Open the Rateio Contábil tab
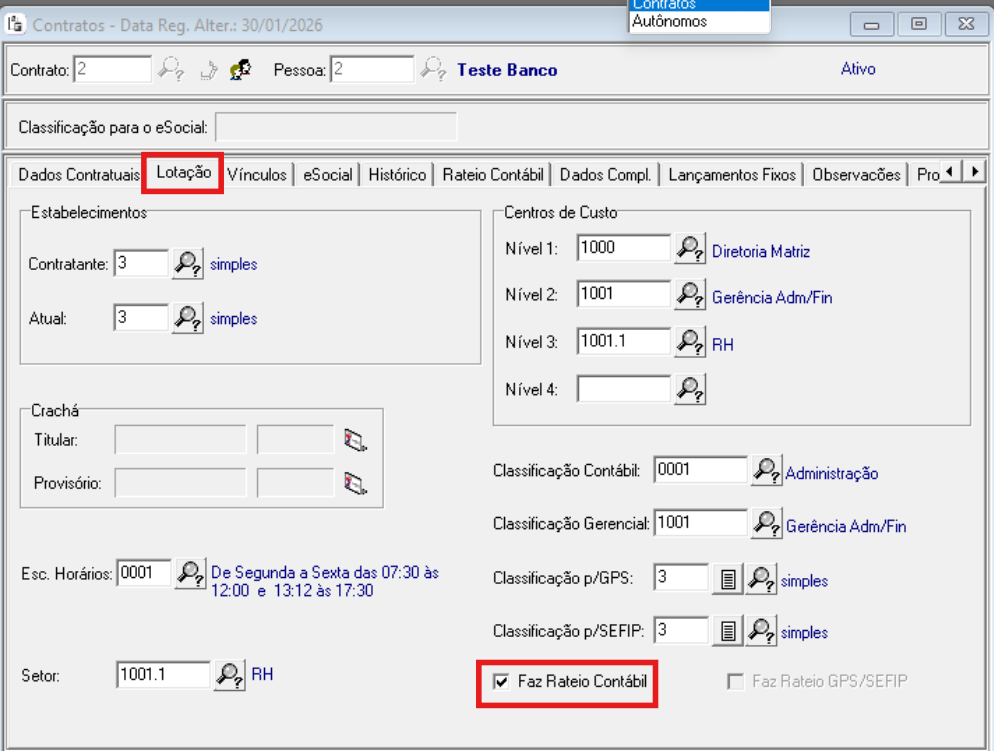 pyautogui.click(x=493, y=174)
